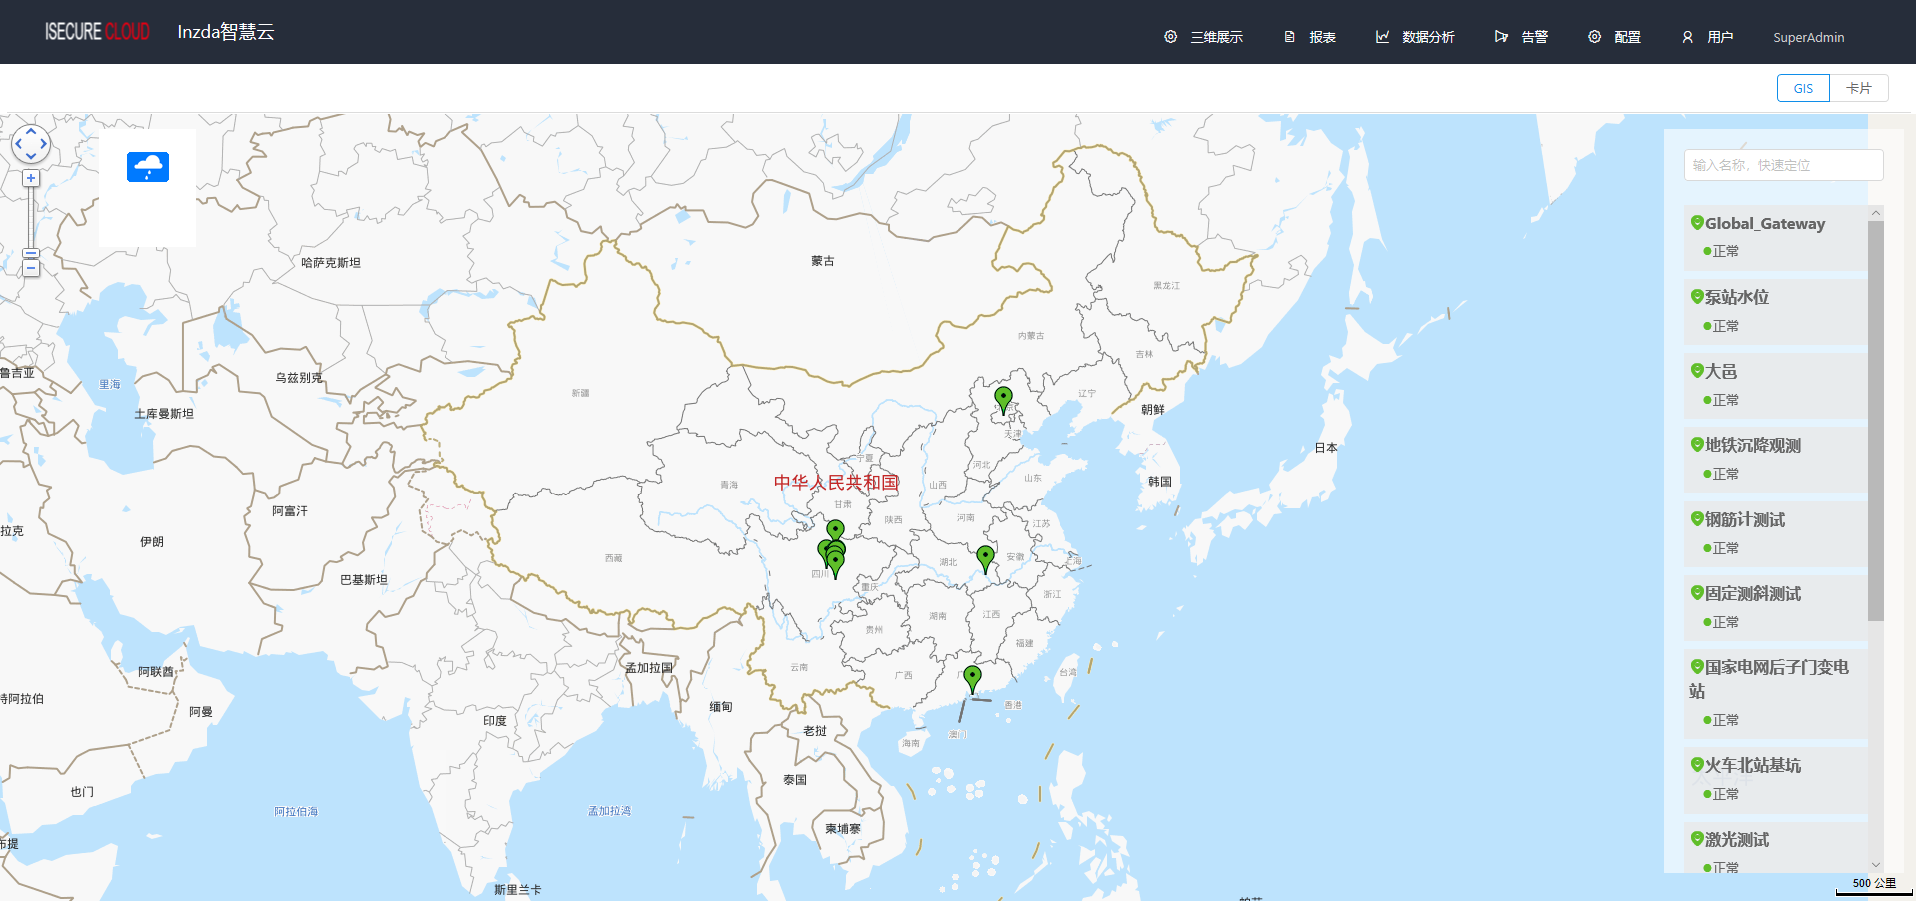
Task: Open the SuperAdmin account entry
Action: 1808,37
